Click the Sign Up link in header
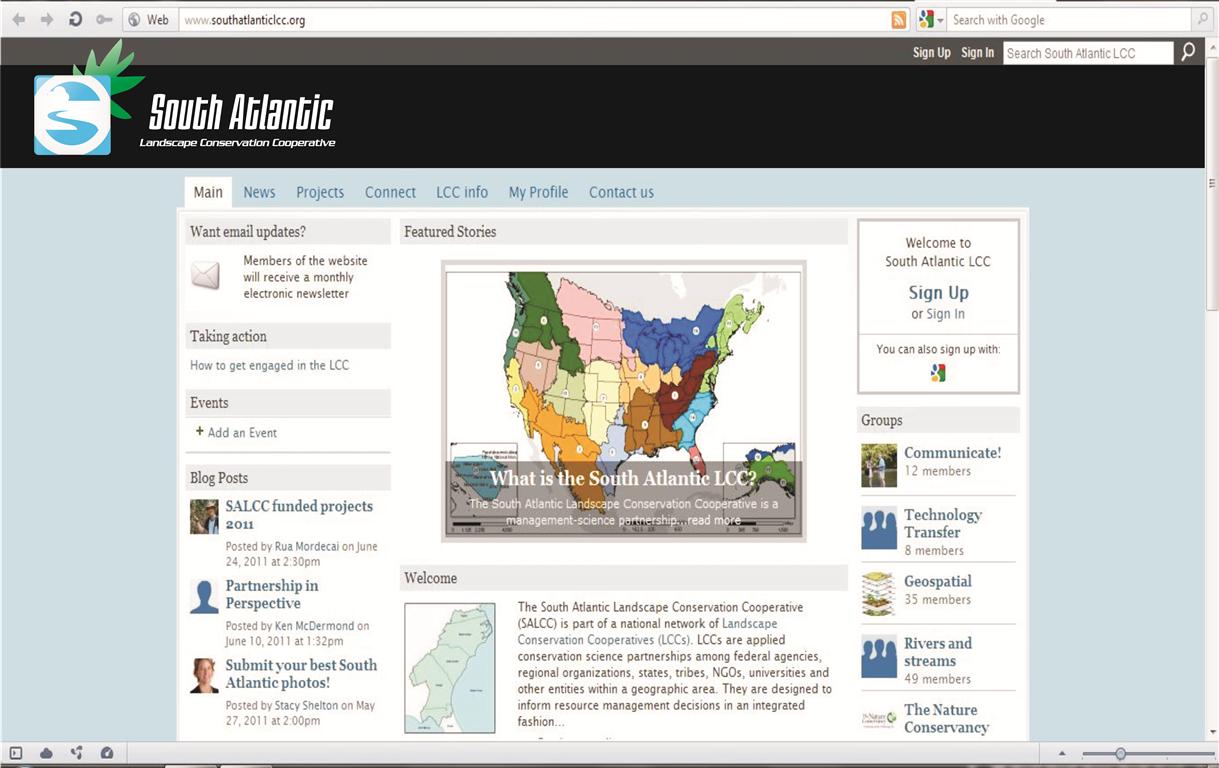The image size is (1219, 768). tap(931, 53)
